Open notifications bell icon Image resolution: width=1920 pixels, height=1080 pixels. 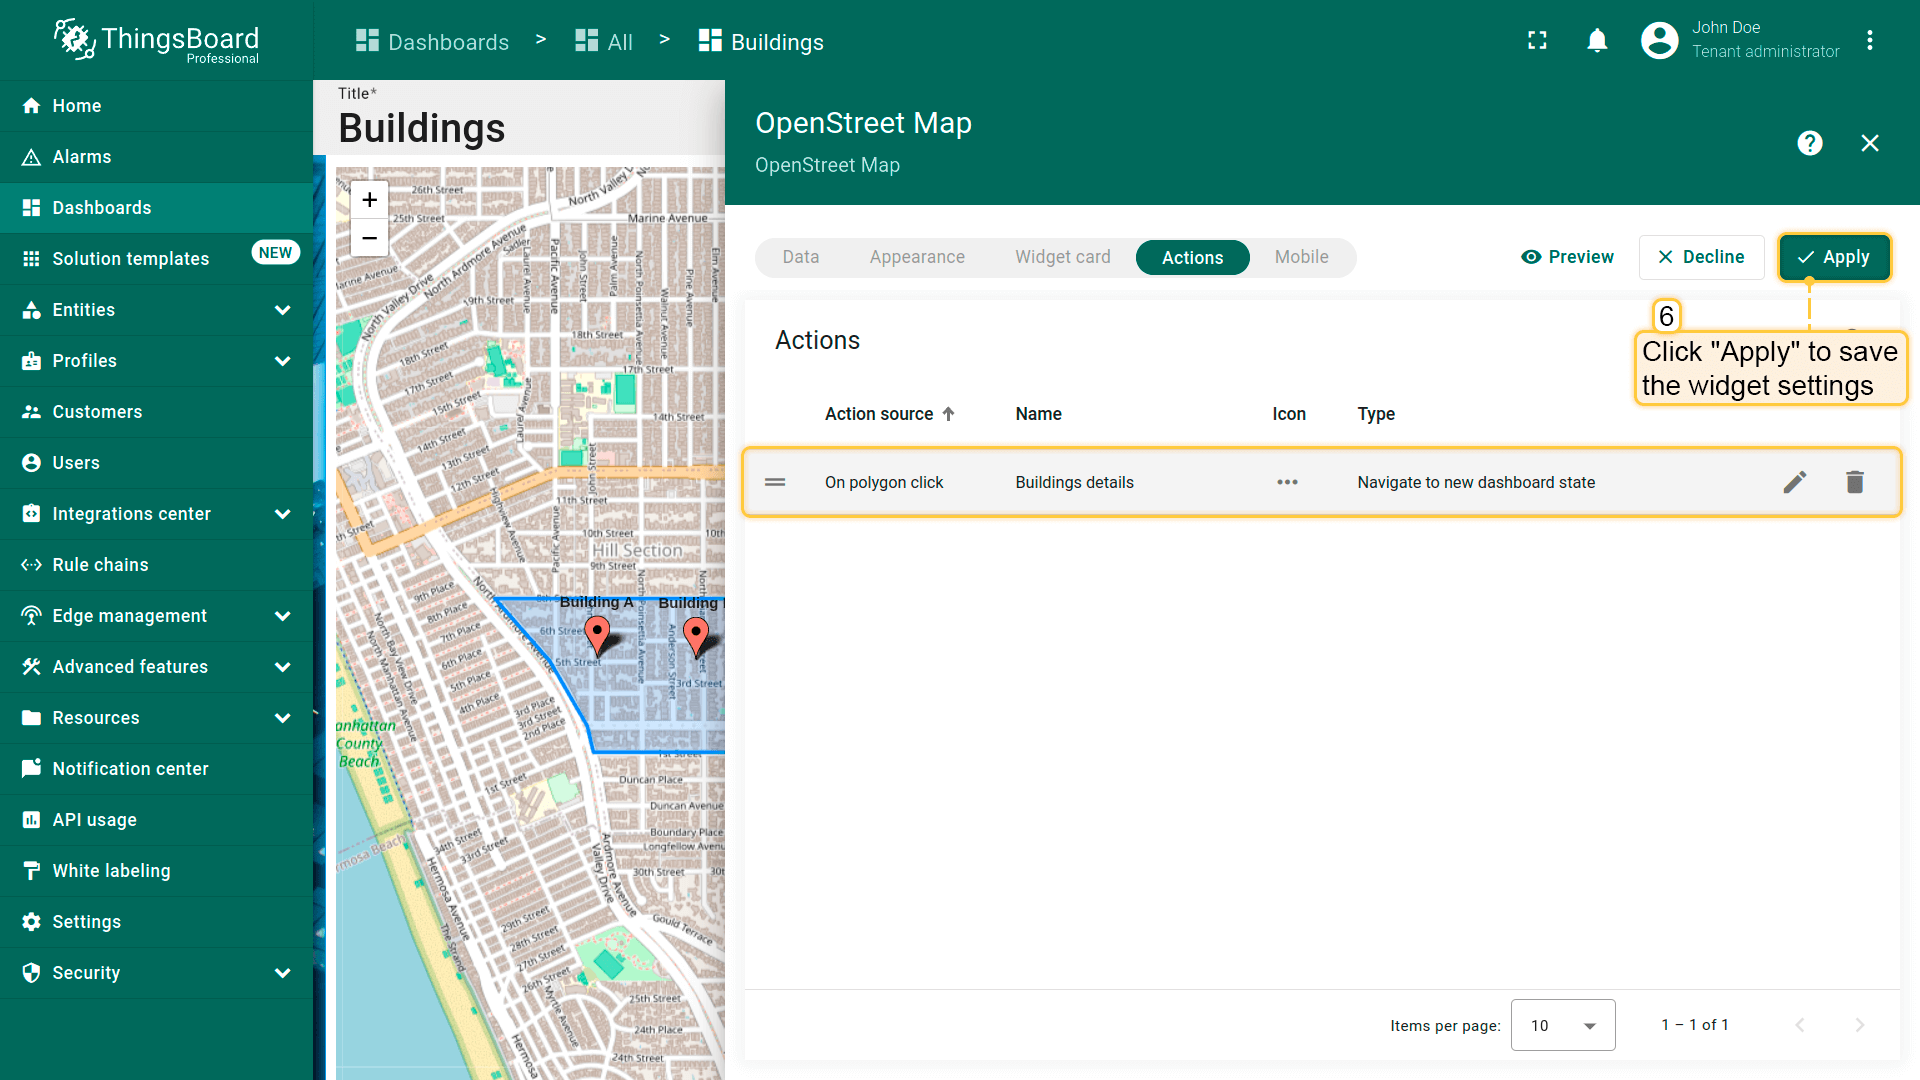pos(1597,41)
